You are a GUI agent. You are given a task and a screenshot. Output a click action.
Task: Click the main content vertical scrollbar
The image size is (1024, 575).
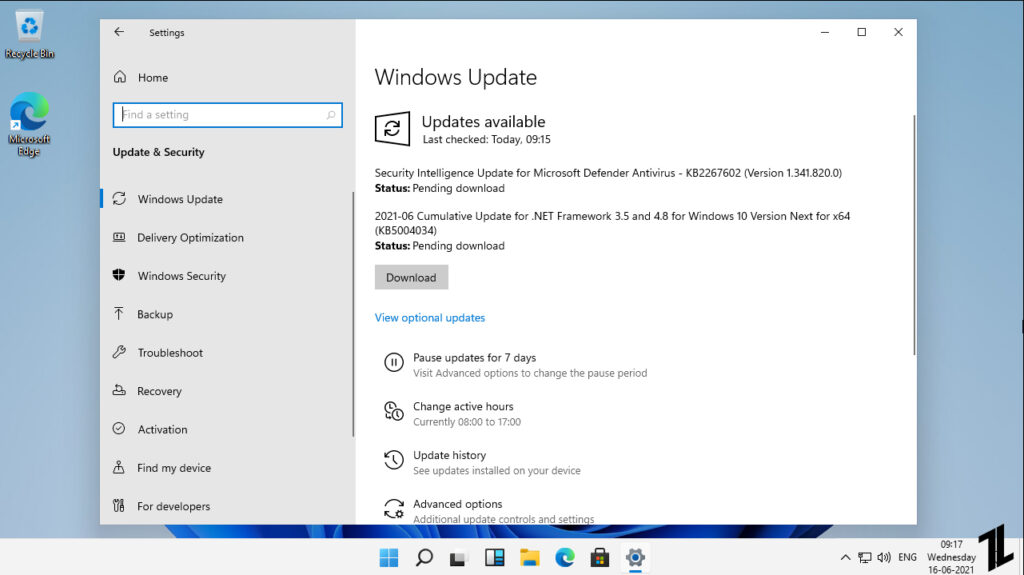pyautogui.click(x=914, y=235)
